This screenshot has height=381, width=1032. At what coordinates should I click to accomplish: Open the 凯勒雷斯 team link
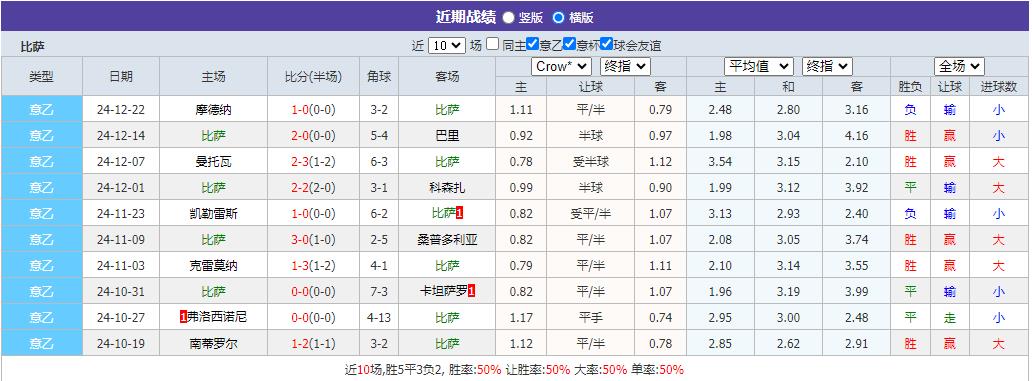pyautogui.click(x=213, y=214)
